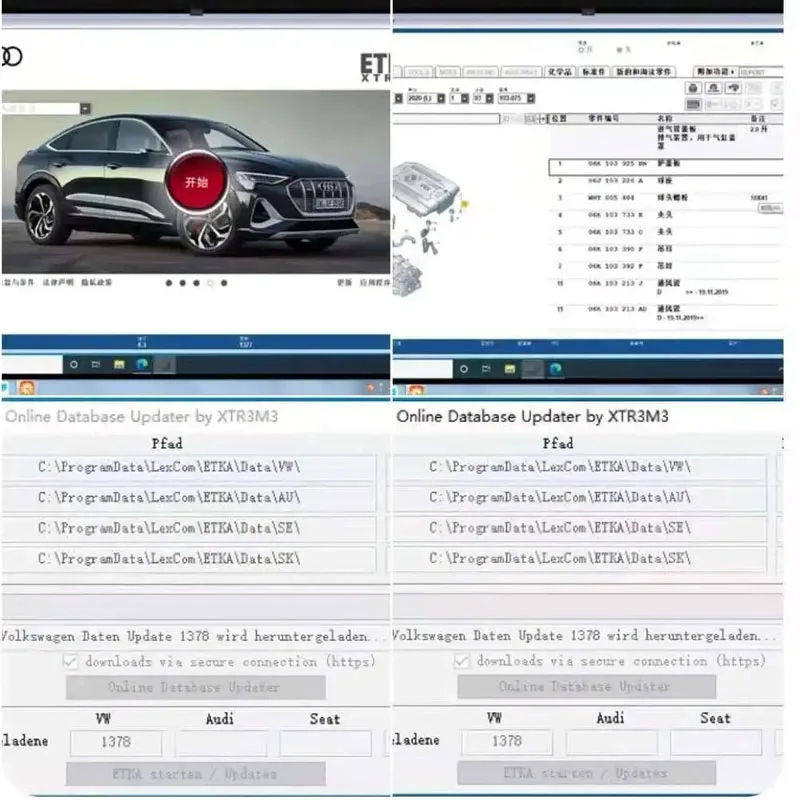Select the last carousel dot below car image
Image resolution: width=800 pixels, height=800 pixels.
[224, 283]
